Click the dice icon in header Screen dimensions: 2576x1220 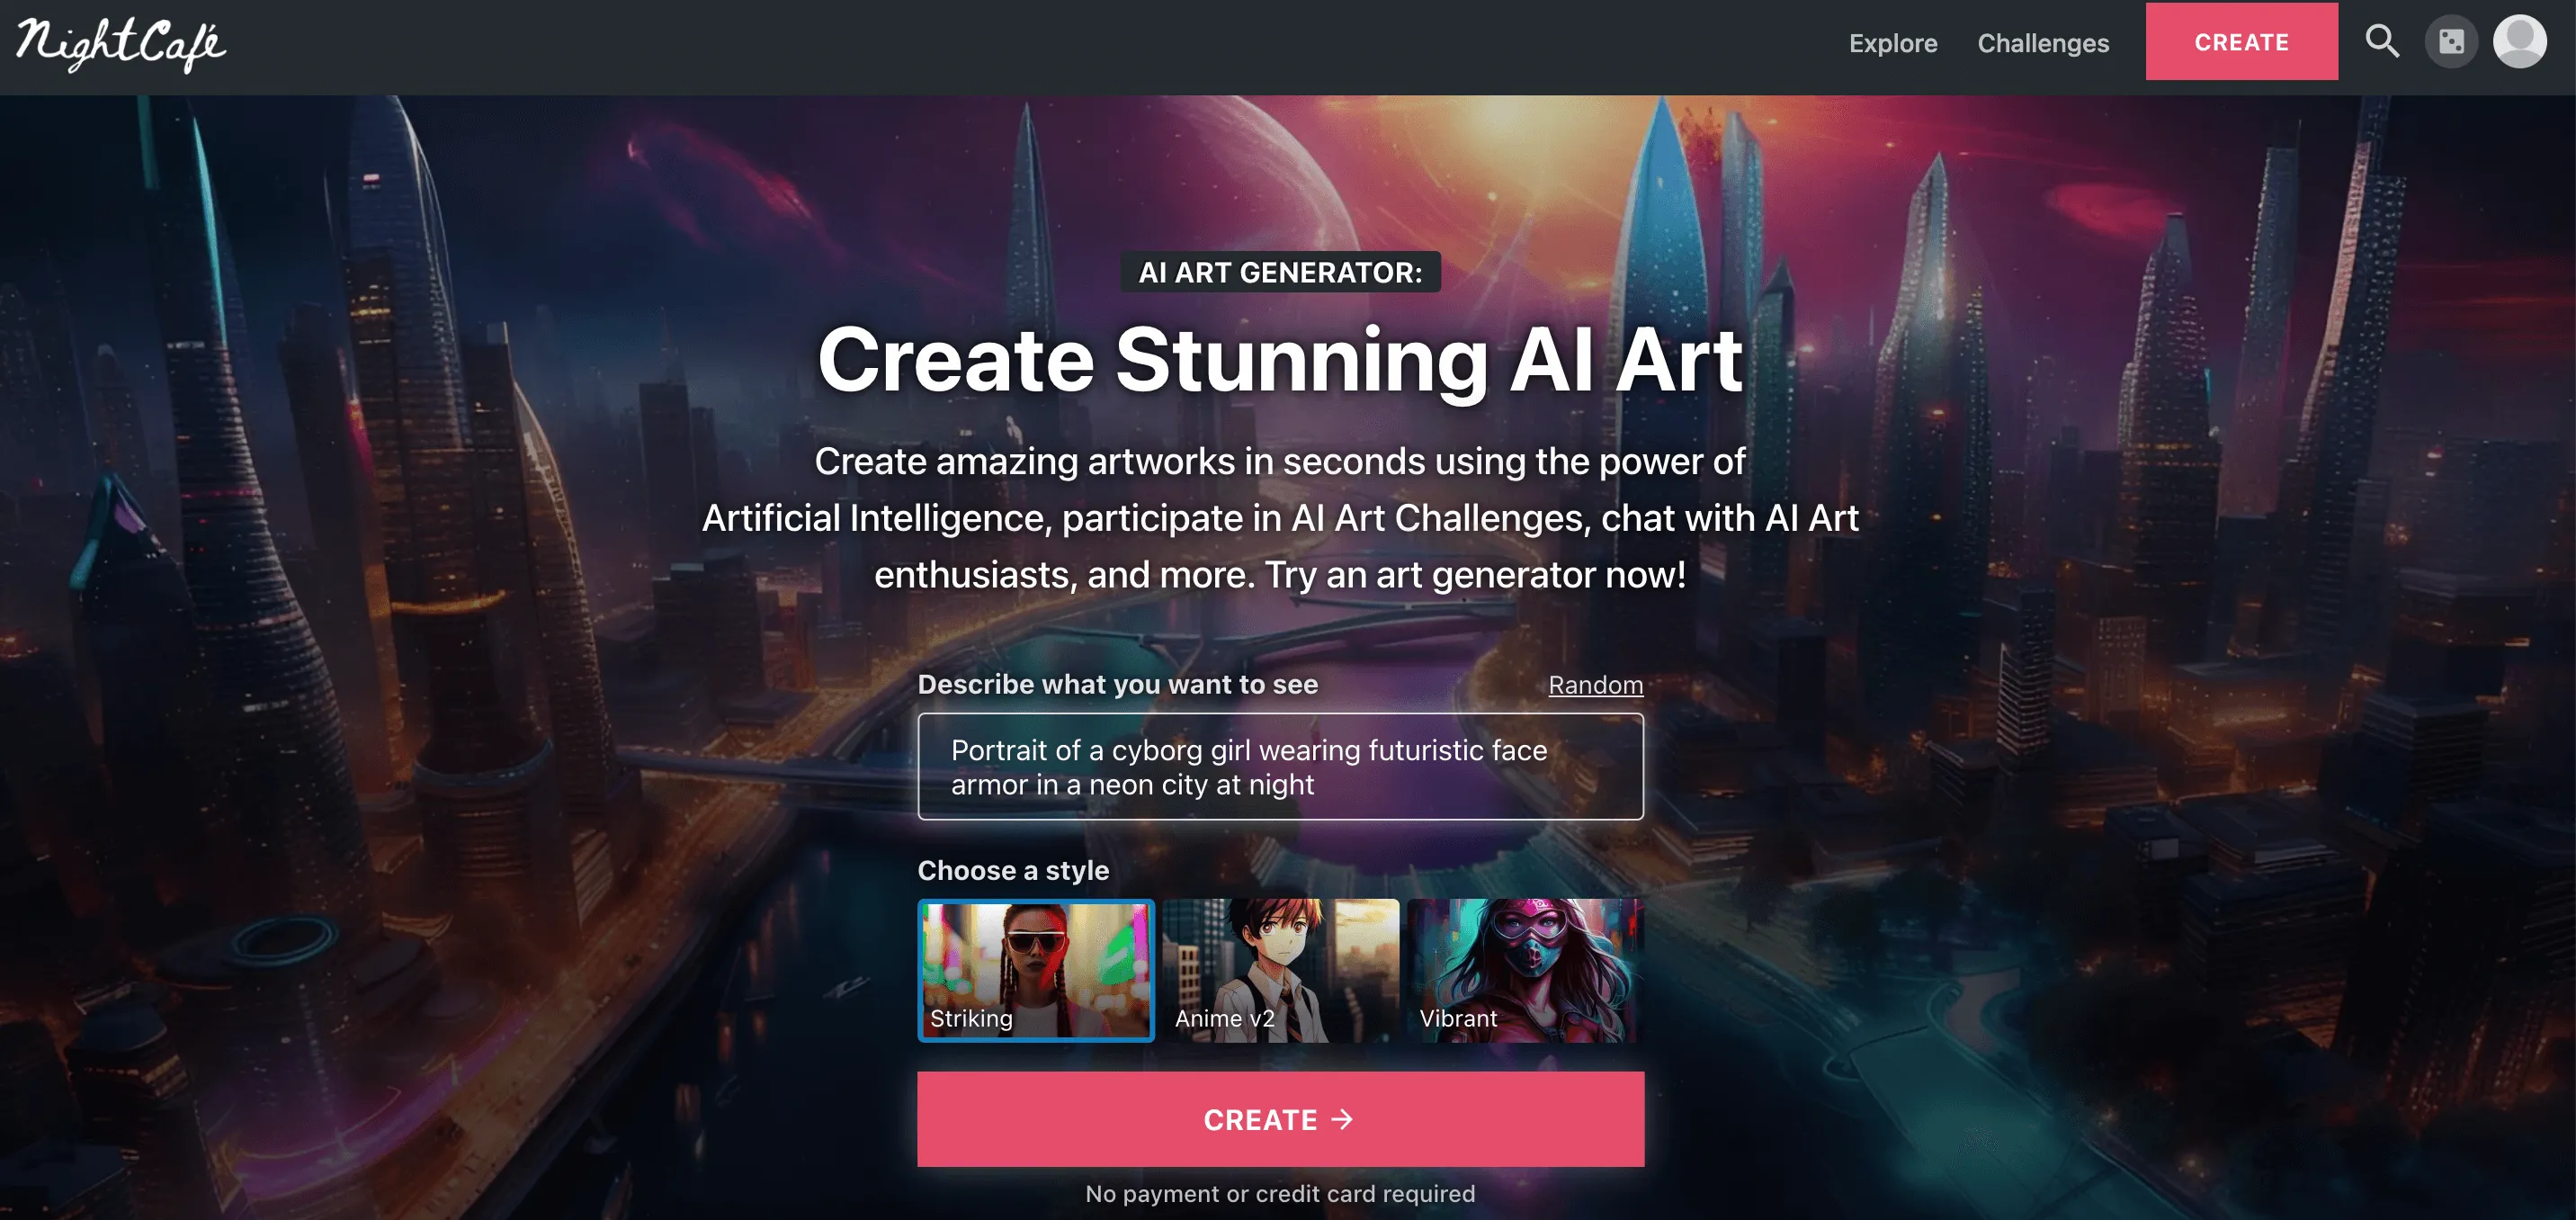coord(2451,42)
